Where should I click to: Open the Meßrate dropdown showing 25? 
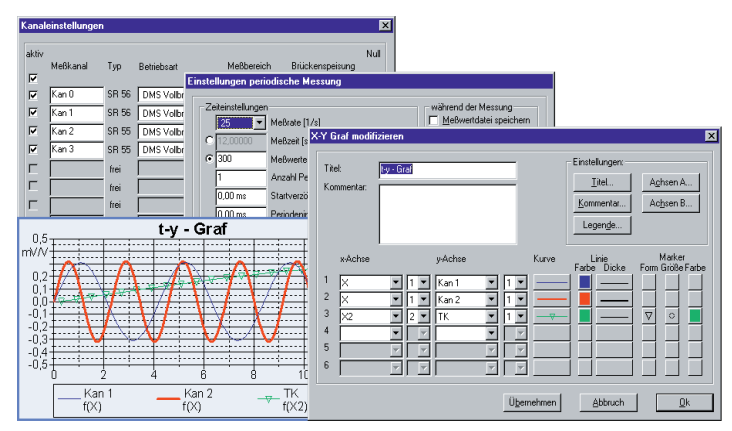tap(260, 122)
